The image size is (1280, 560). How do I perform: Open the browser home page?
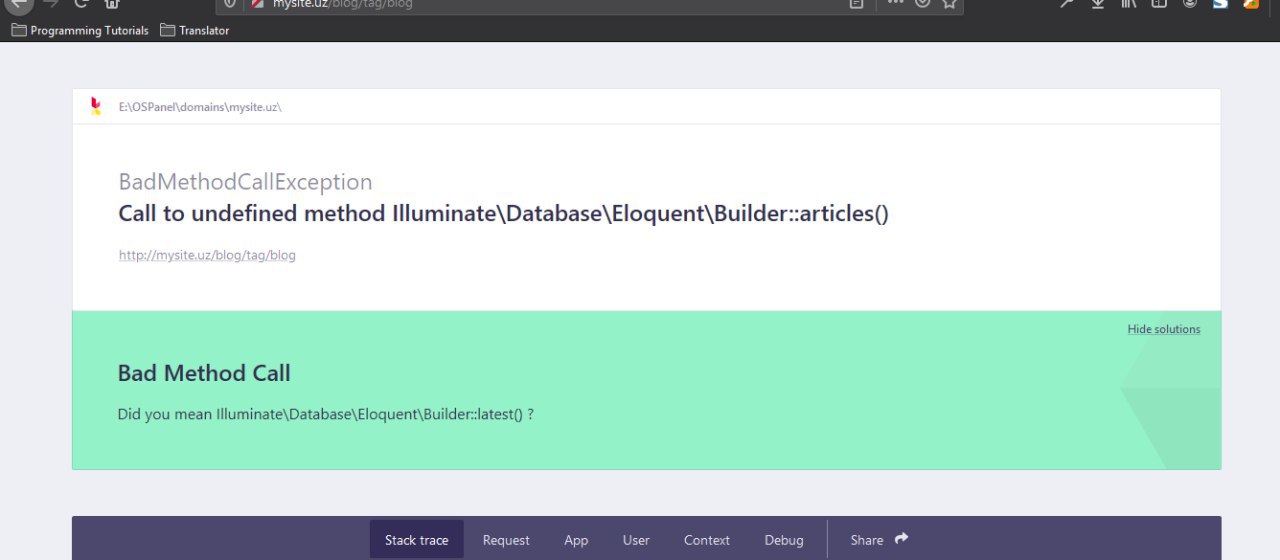[112, 3]
